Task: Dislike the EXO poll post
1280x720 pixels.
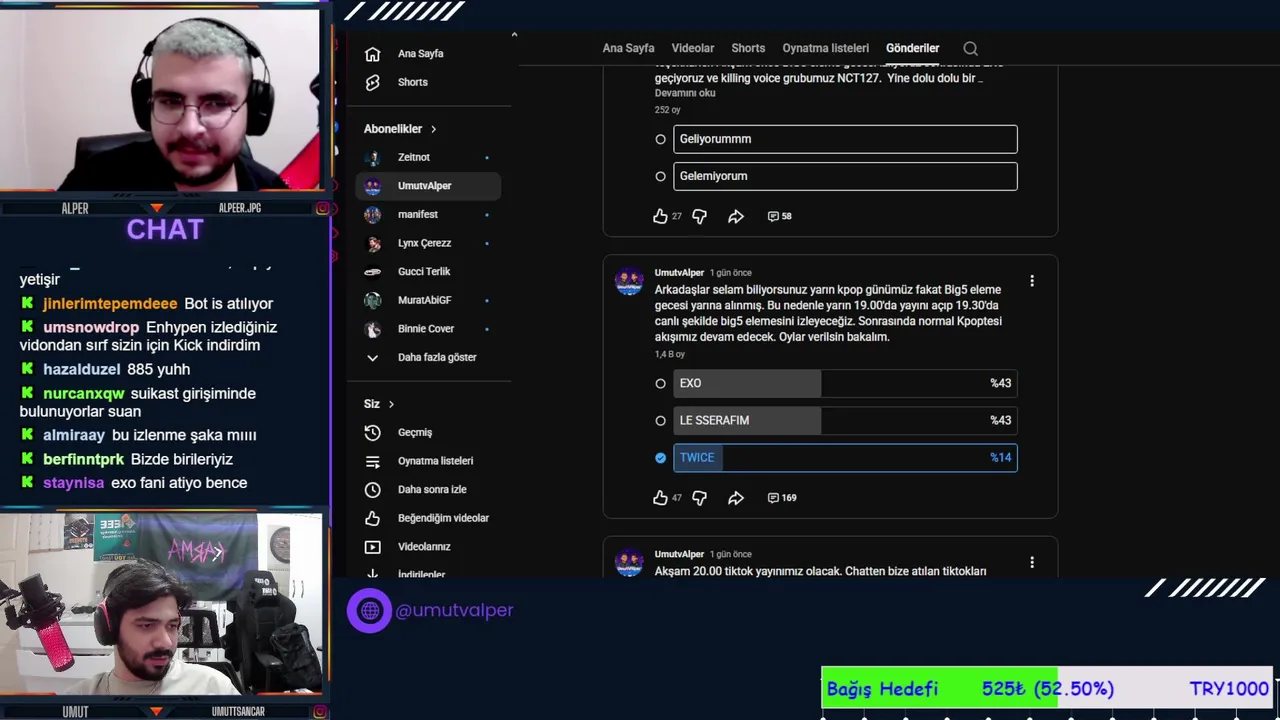Action: point(699,497)
